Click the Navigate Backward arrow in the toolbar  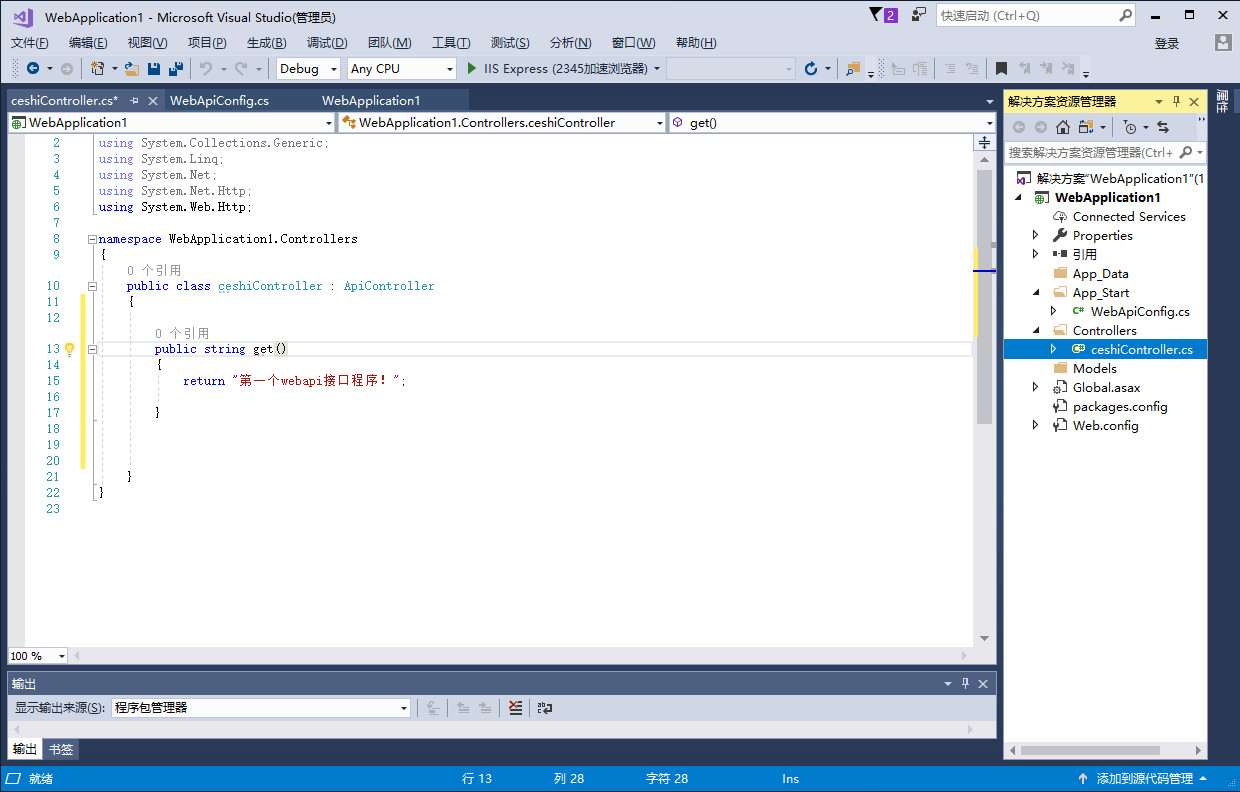[33, 69]
